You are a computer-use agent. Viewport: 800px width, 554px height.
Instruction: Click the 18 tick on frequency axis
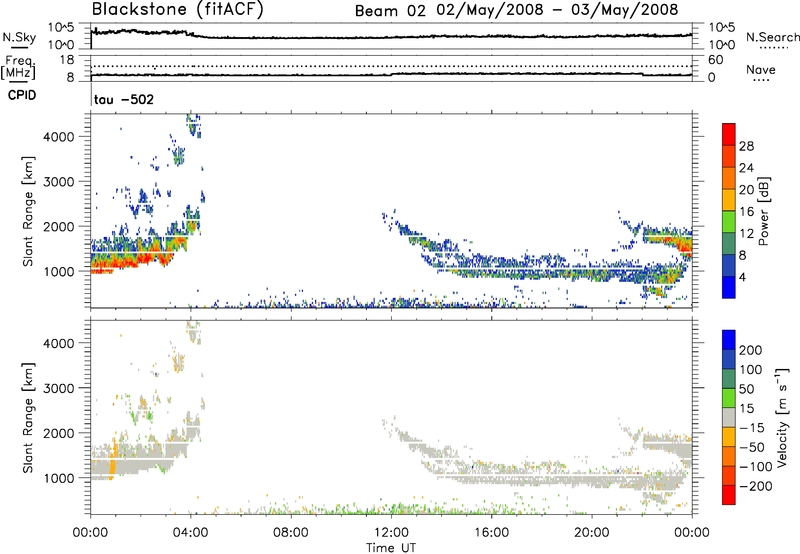coord(67,60)
